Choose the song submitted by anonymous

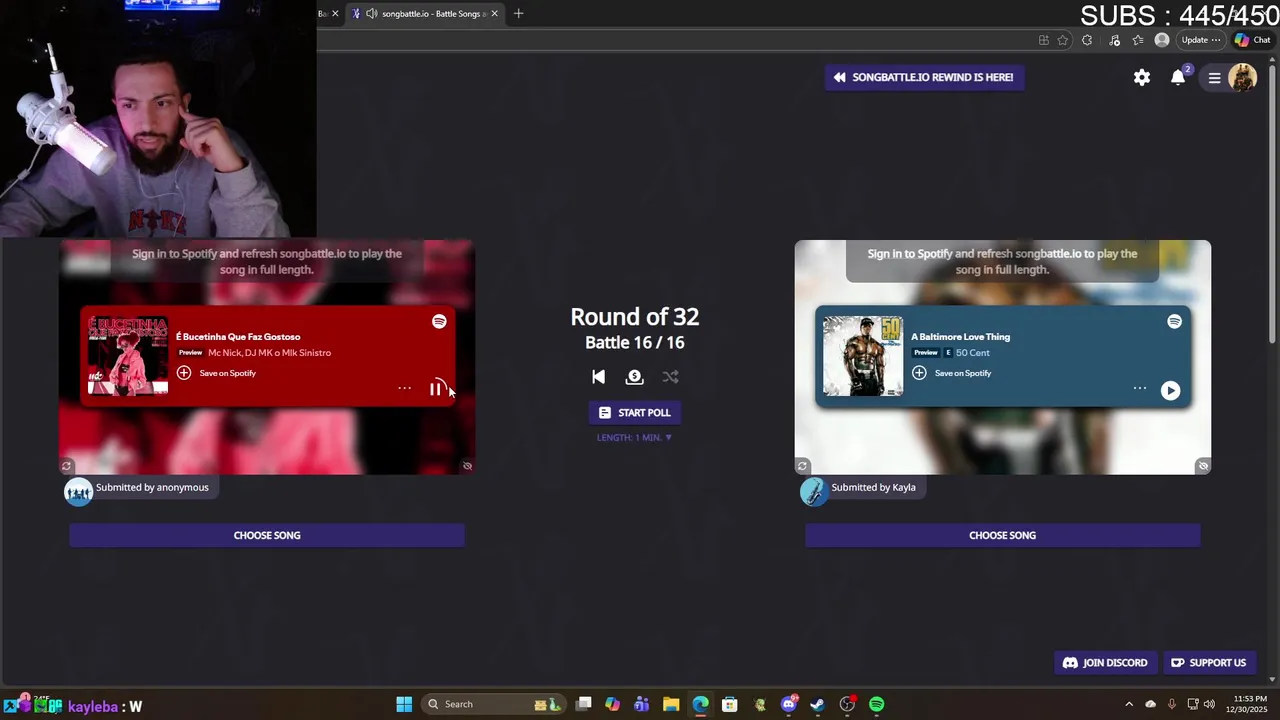267,535
